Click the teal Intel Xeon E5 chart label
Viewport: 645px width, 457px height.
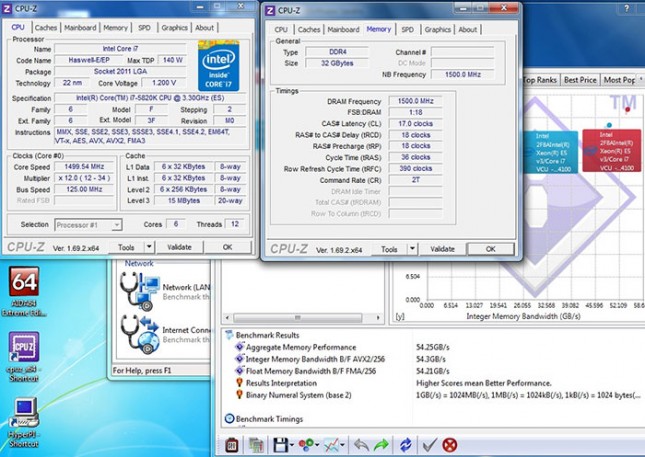(550, 152)
